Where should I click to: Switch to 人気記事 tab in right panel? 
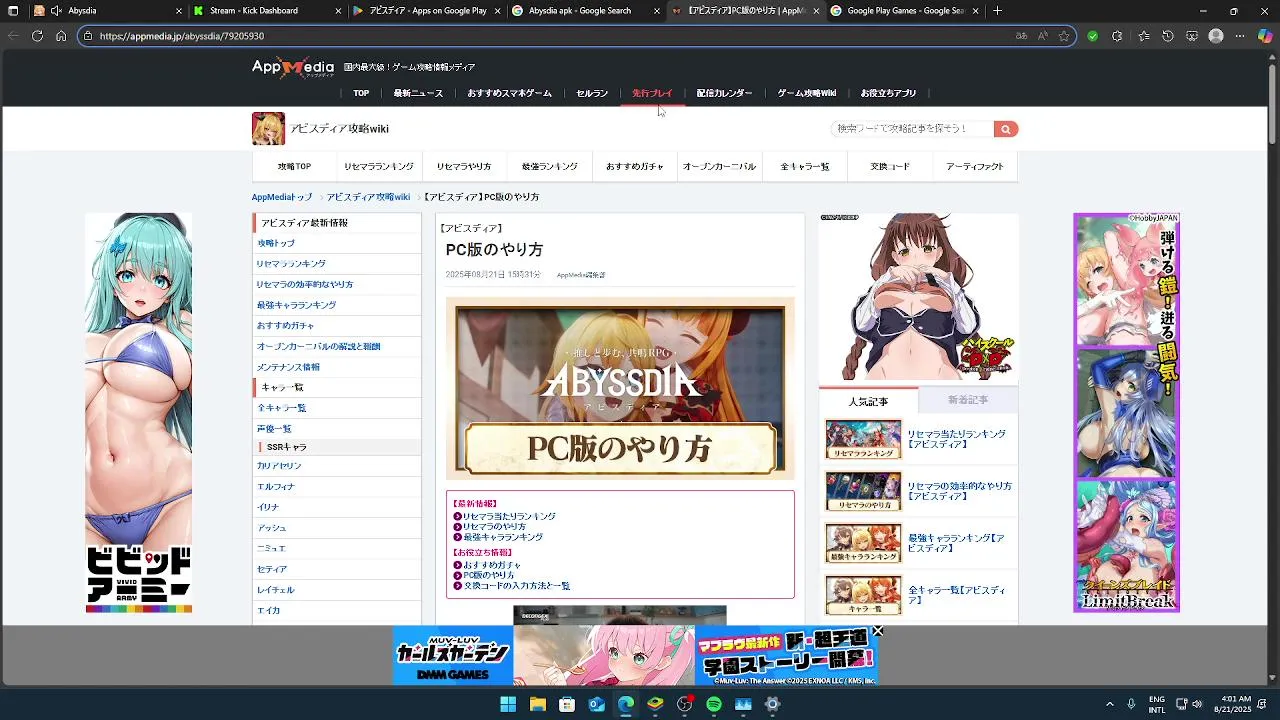pyautogui.click(x=868, y=400)
